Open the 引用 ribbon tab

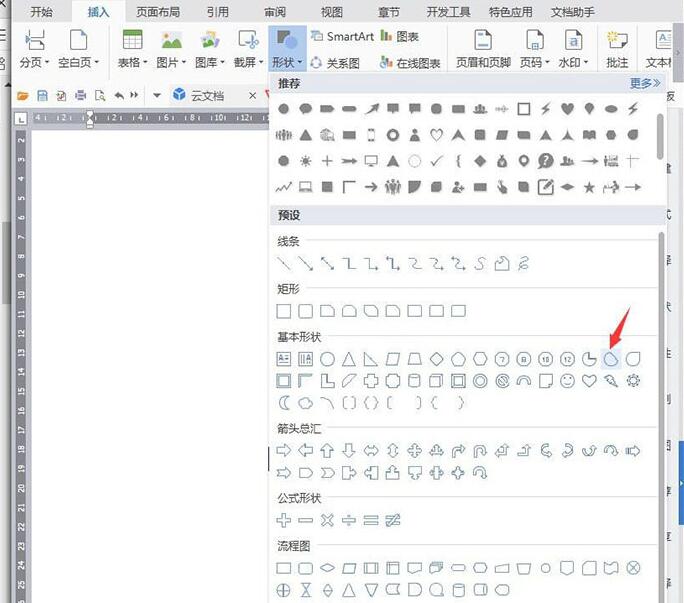(218, 12)
